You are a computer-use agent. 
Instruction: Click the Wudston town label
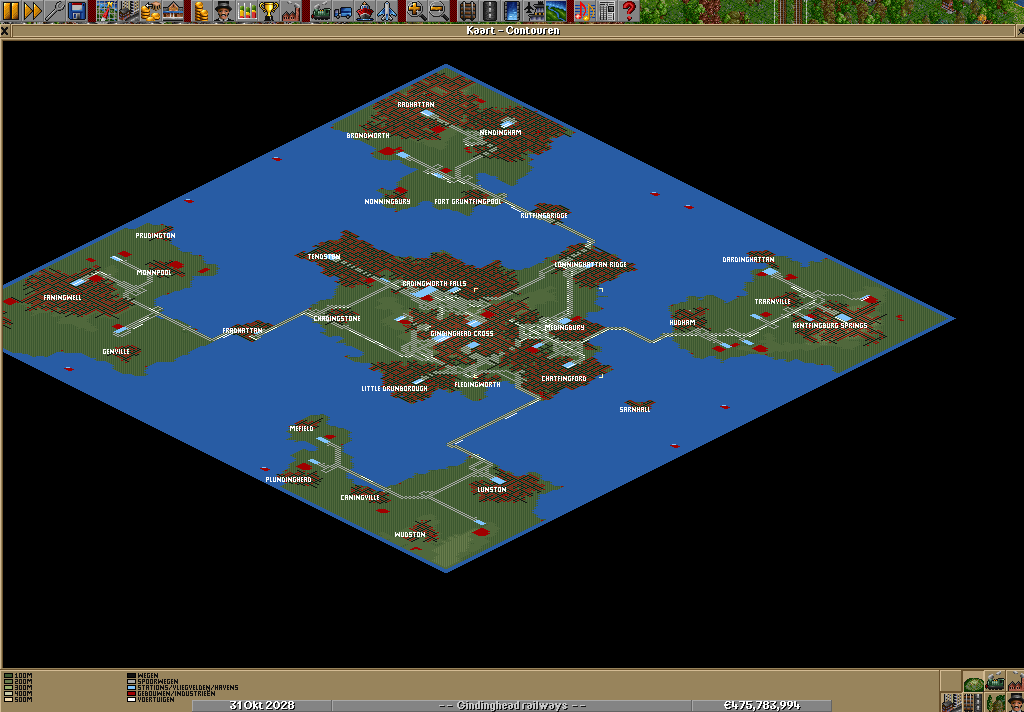[410, 535]
